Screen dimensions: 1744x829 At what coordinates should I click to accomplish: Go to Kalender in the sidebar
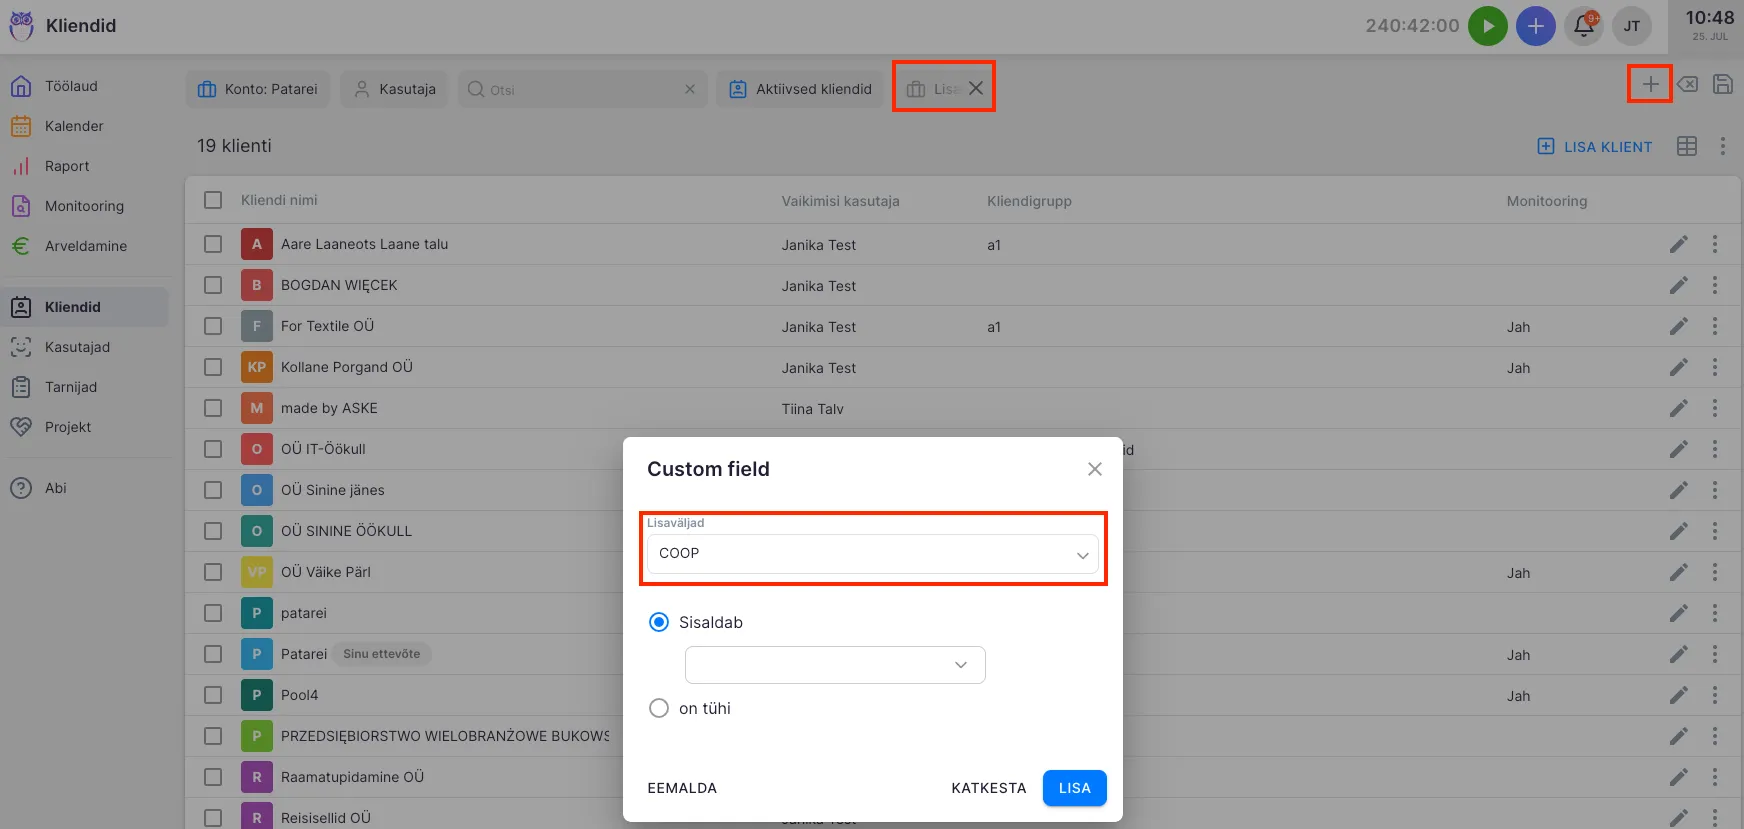pyautogui.click(x=74, y=126)
